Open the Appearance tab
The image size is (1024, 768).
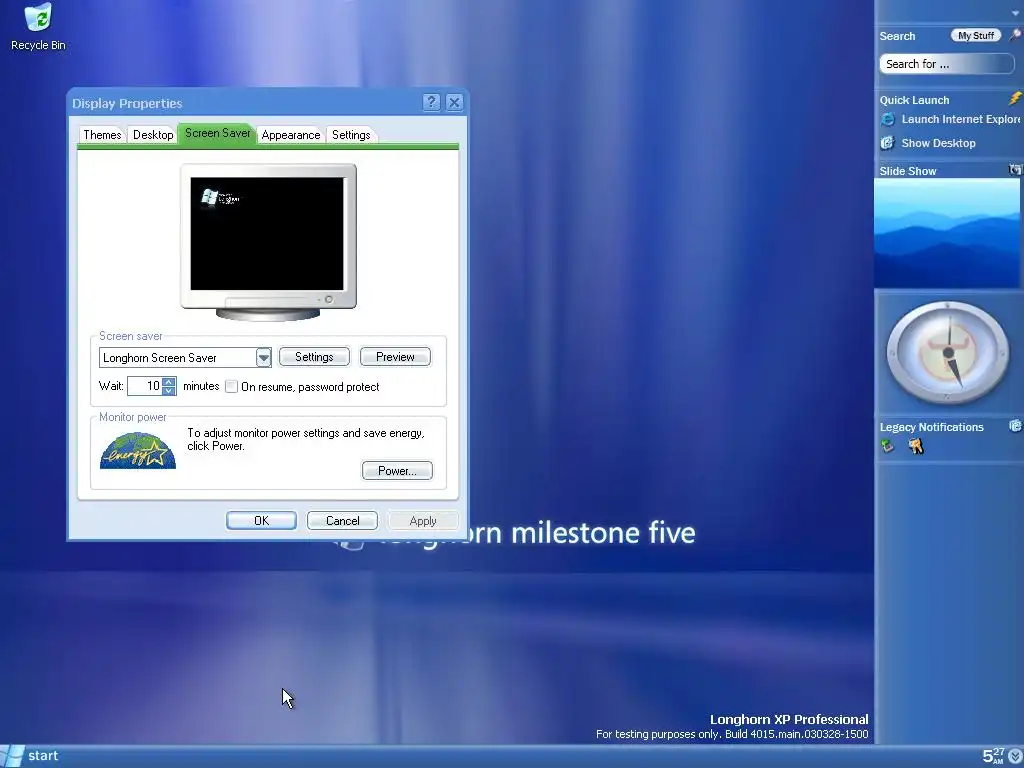click(291, 135)
